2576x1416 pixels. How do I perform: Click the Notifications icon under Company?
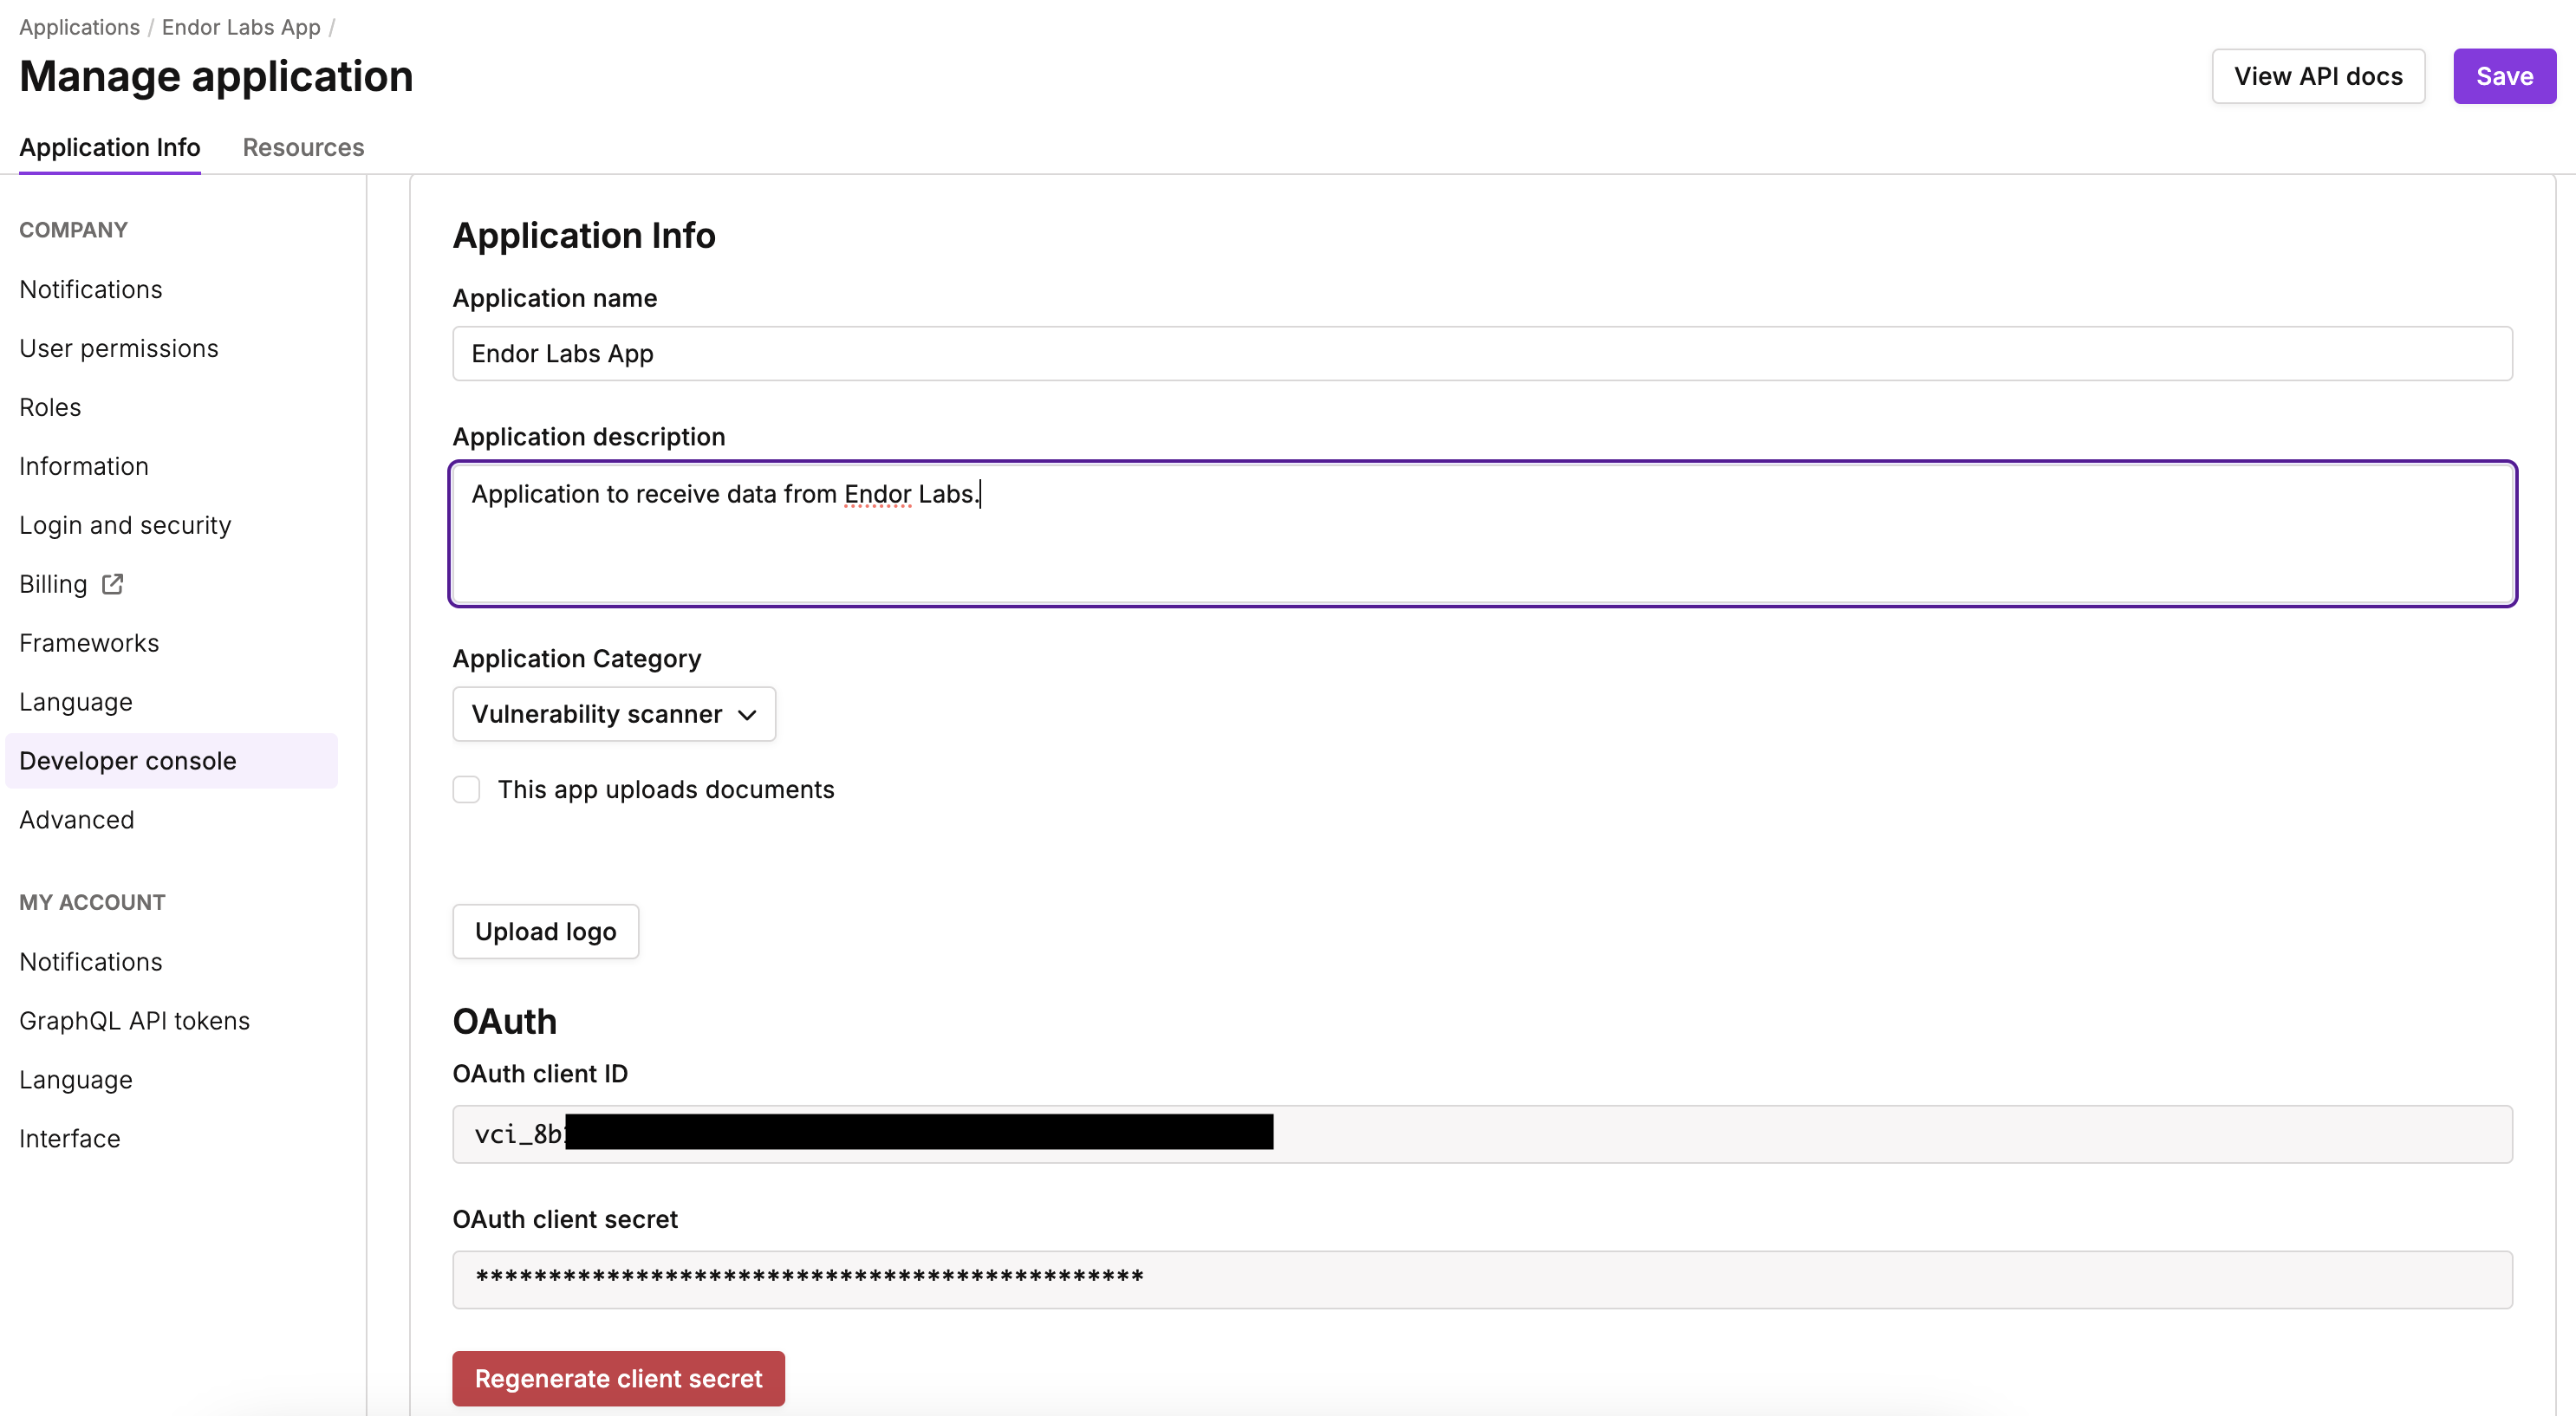click(x=89, y=288)
